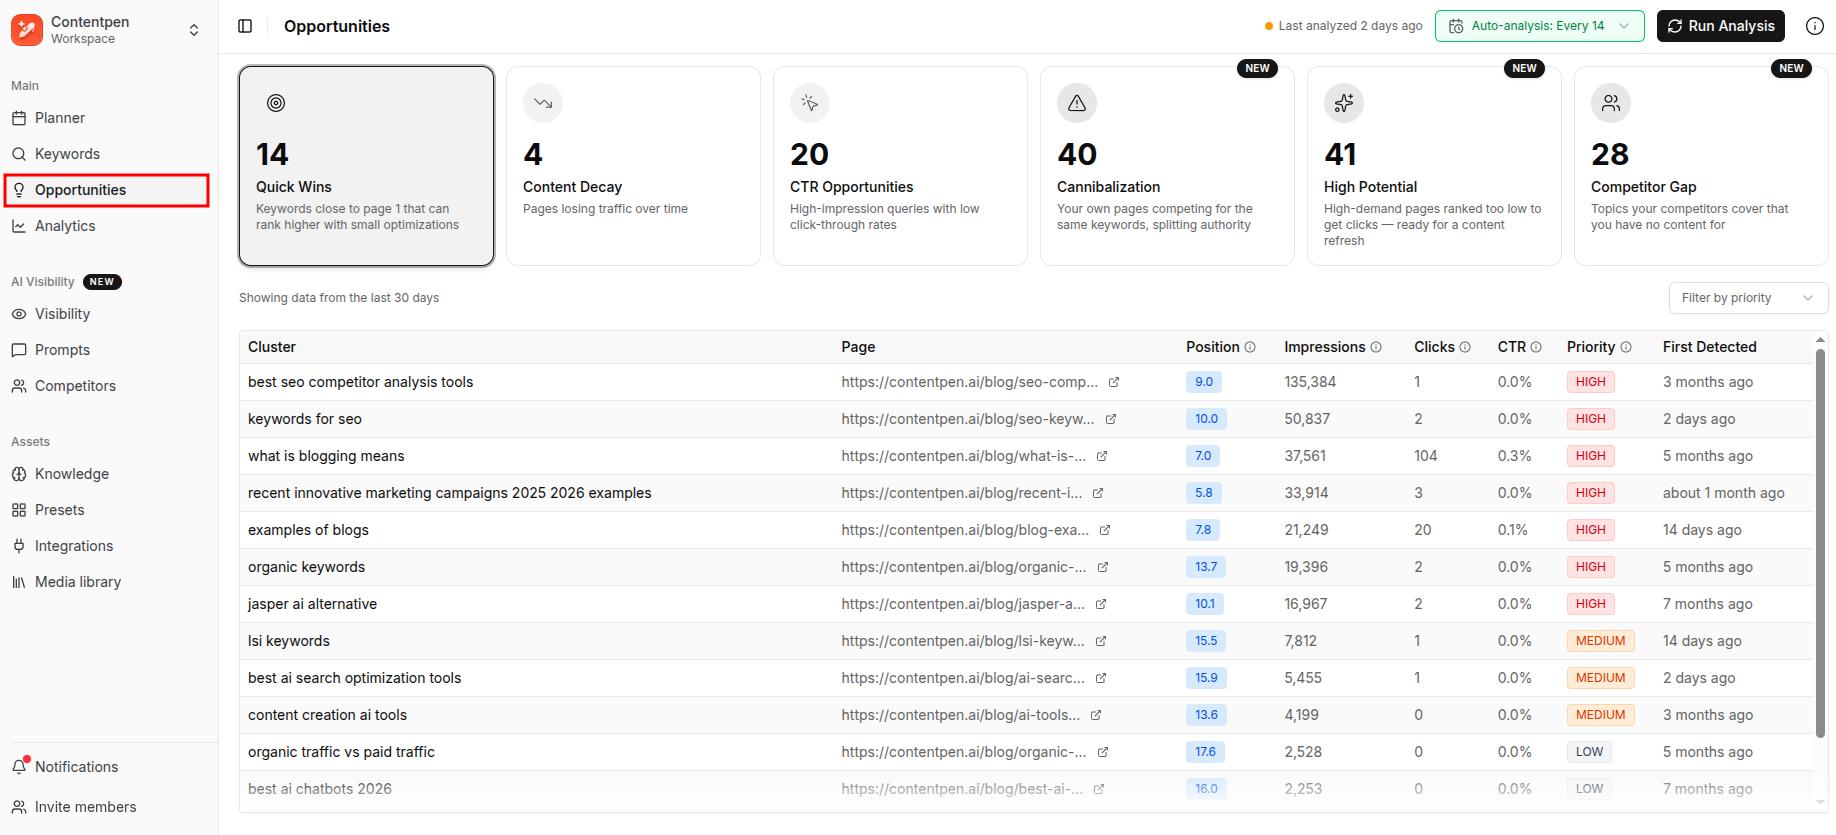This screenshot has height=835, width=1836.
Task: Select the Quick Wins card
Action: click(366, 166)
